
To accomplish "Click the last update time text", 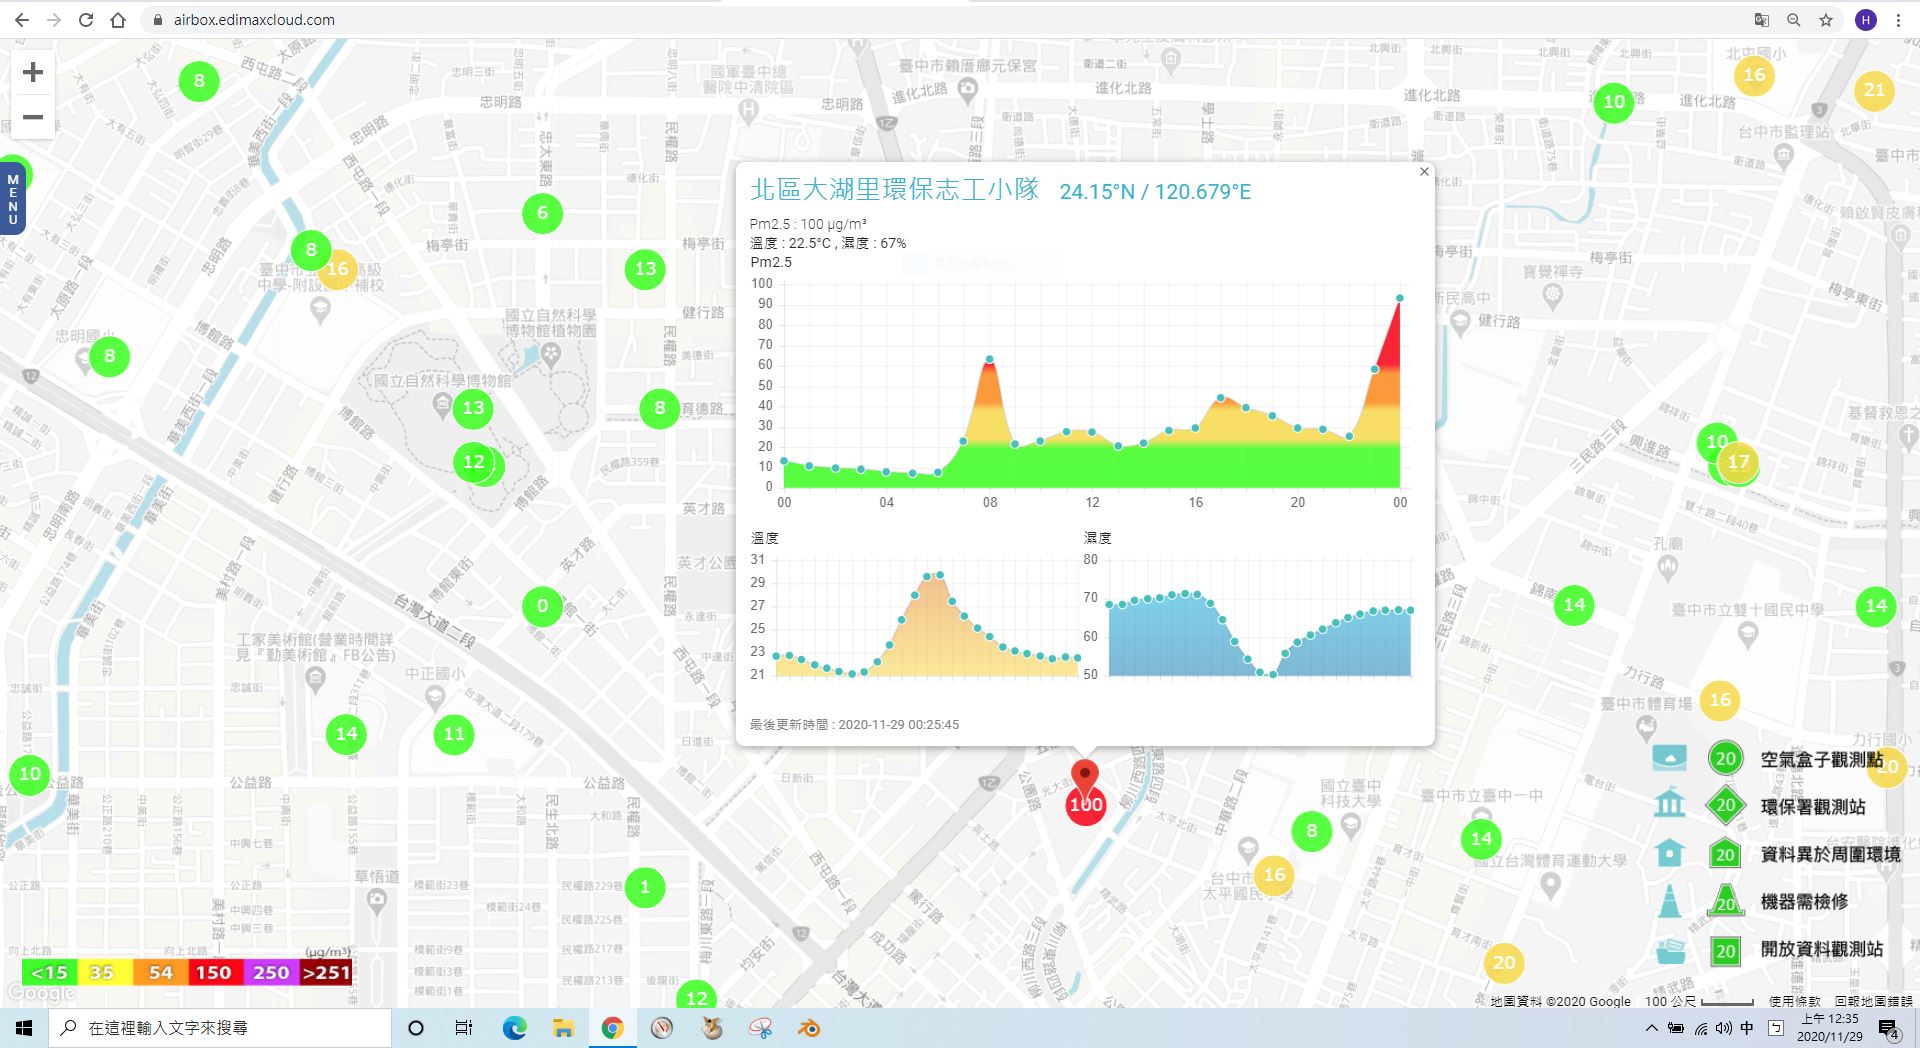I will [854, 724].
